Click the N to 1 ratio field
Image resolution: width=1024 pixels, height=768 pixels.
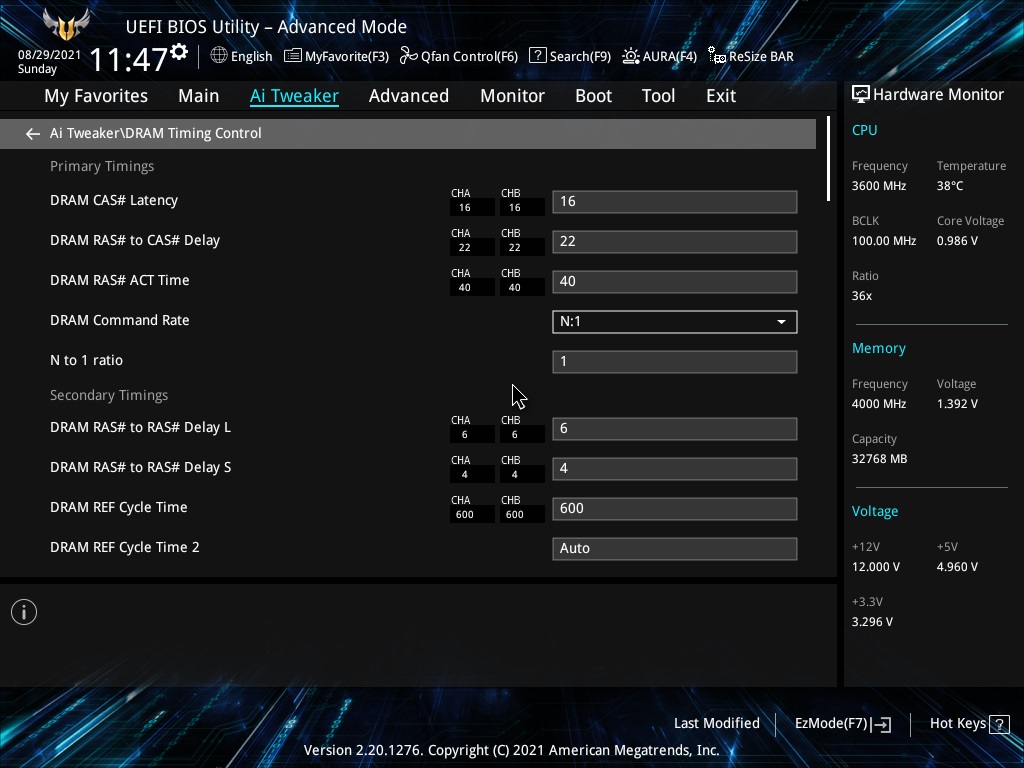point(675,362)
